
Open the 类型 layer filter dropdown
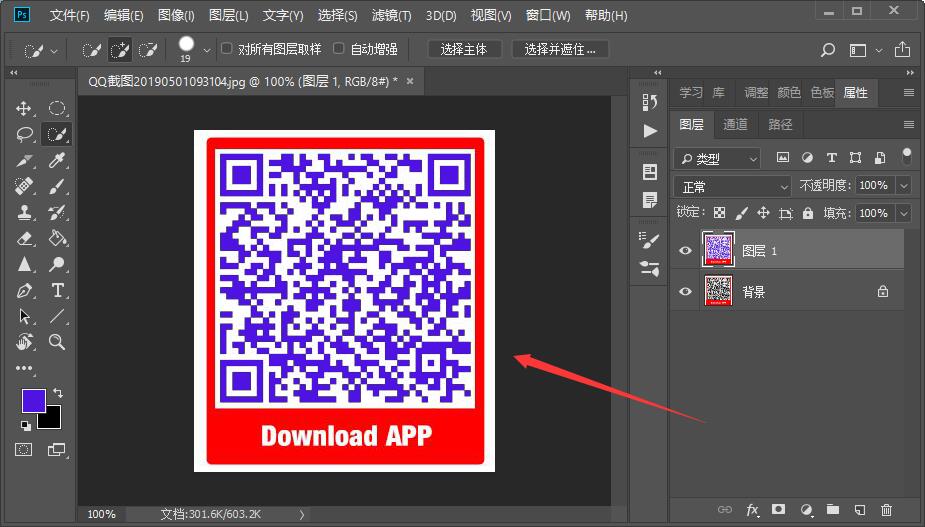717,158
